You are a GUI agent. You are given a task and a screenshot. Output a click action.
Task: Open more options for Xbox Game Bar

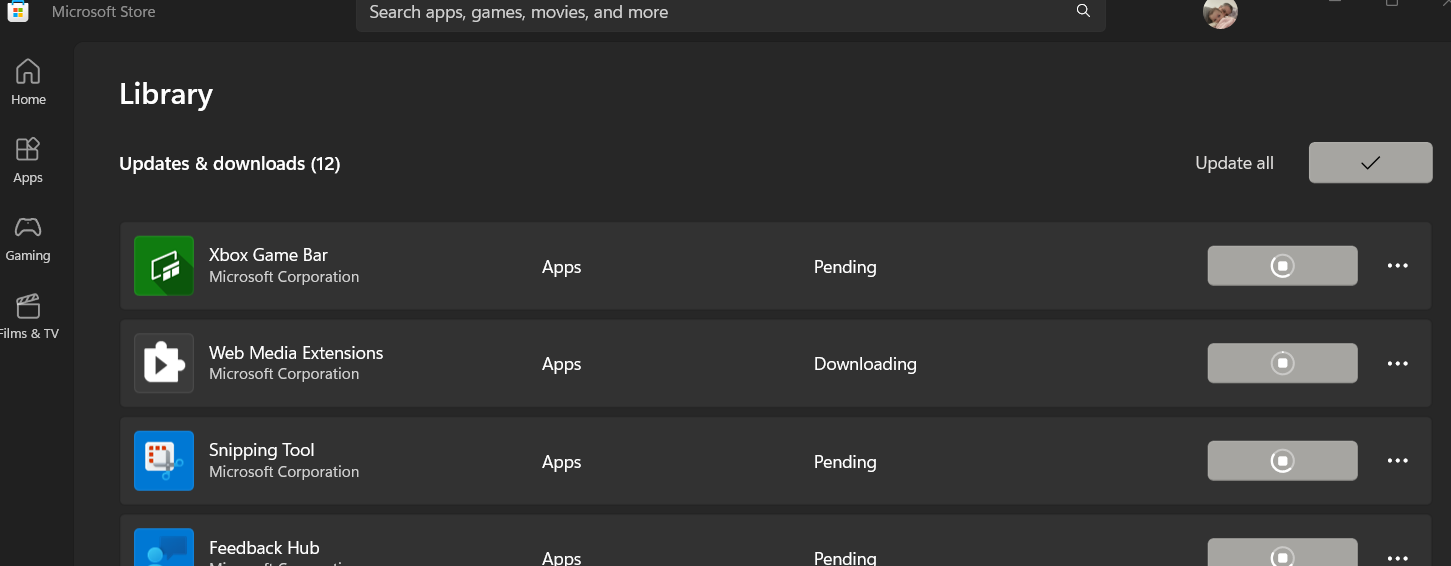point(1398,266)
